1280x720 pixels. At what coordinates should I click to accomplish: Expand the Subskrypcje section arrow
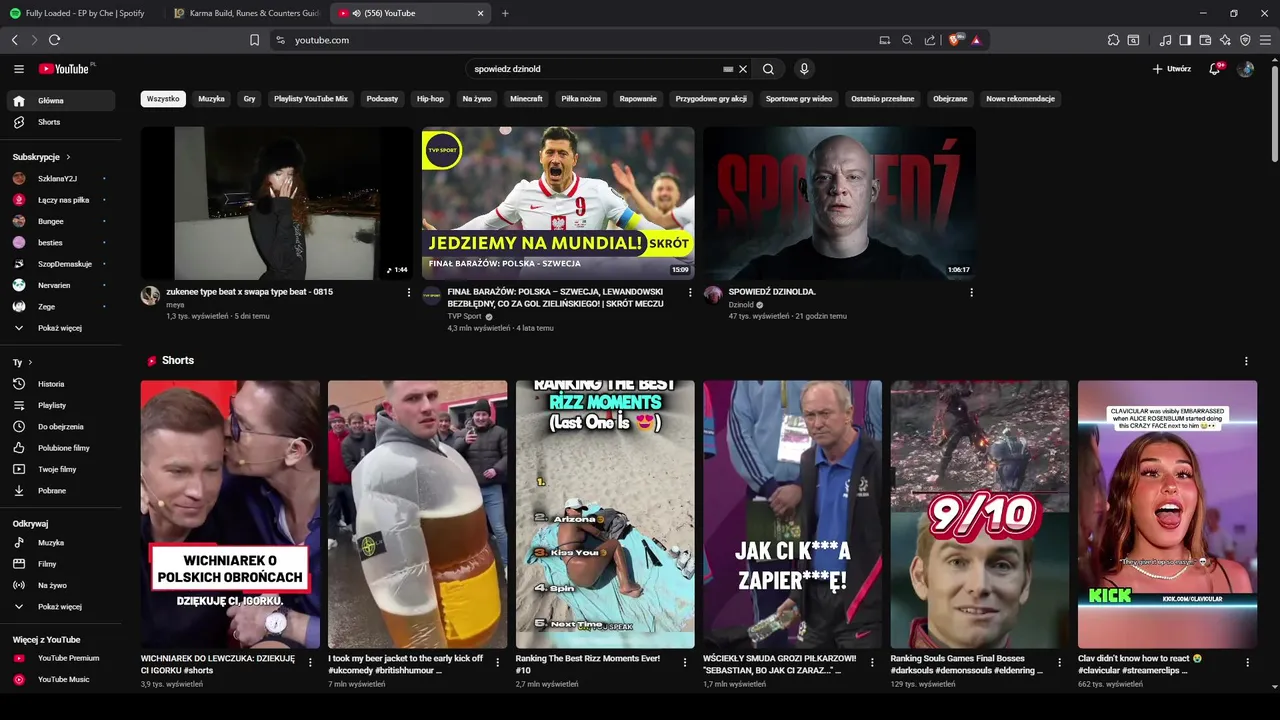click(68, 157)
